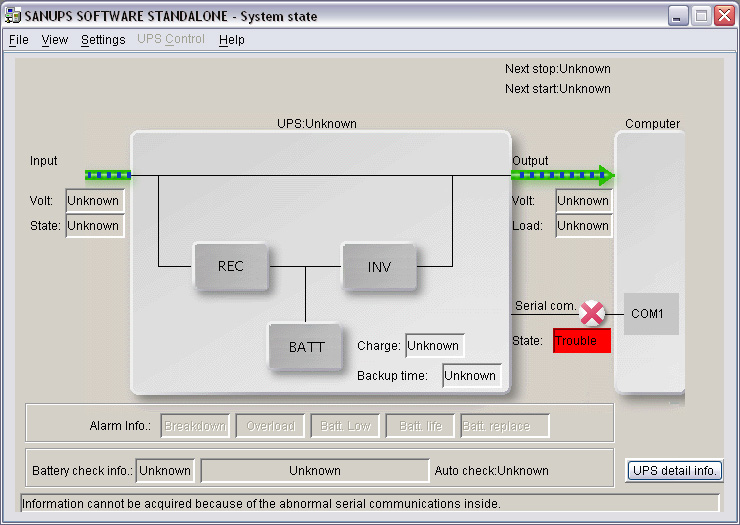Click the Overload alarm indicator
This screenshot has height=525, width=740.
tap(270, 426)
